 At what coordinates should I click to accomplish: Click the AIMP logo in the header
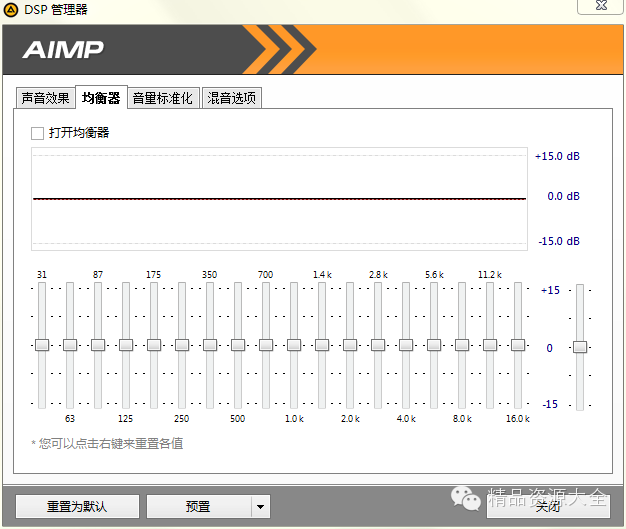tap(63, 50)
